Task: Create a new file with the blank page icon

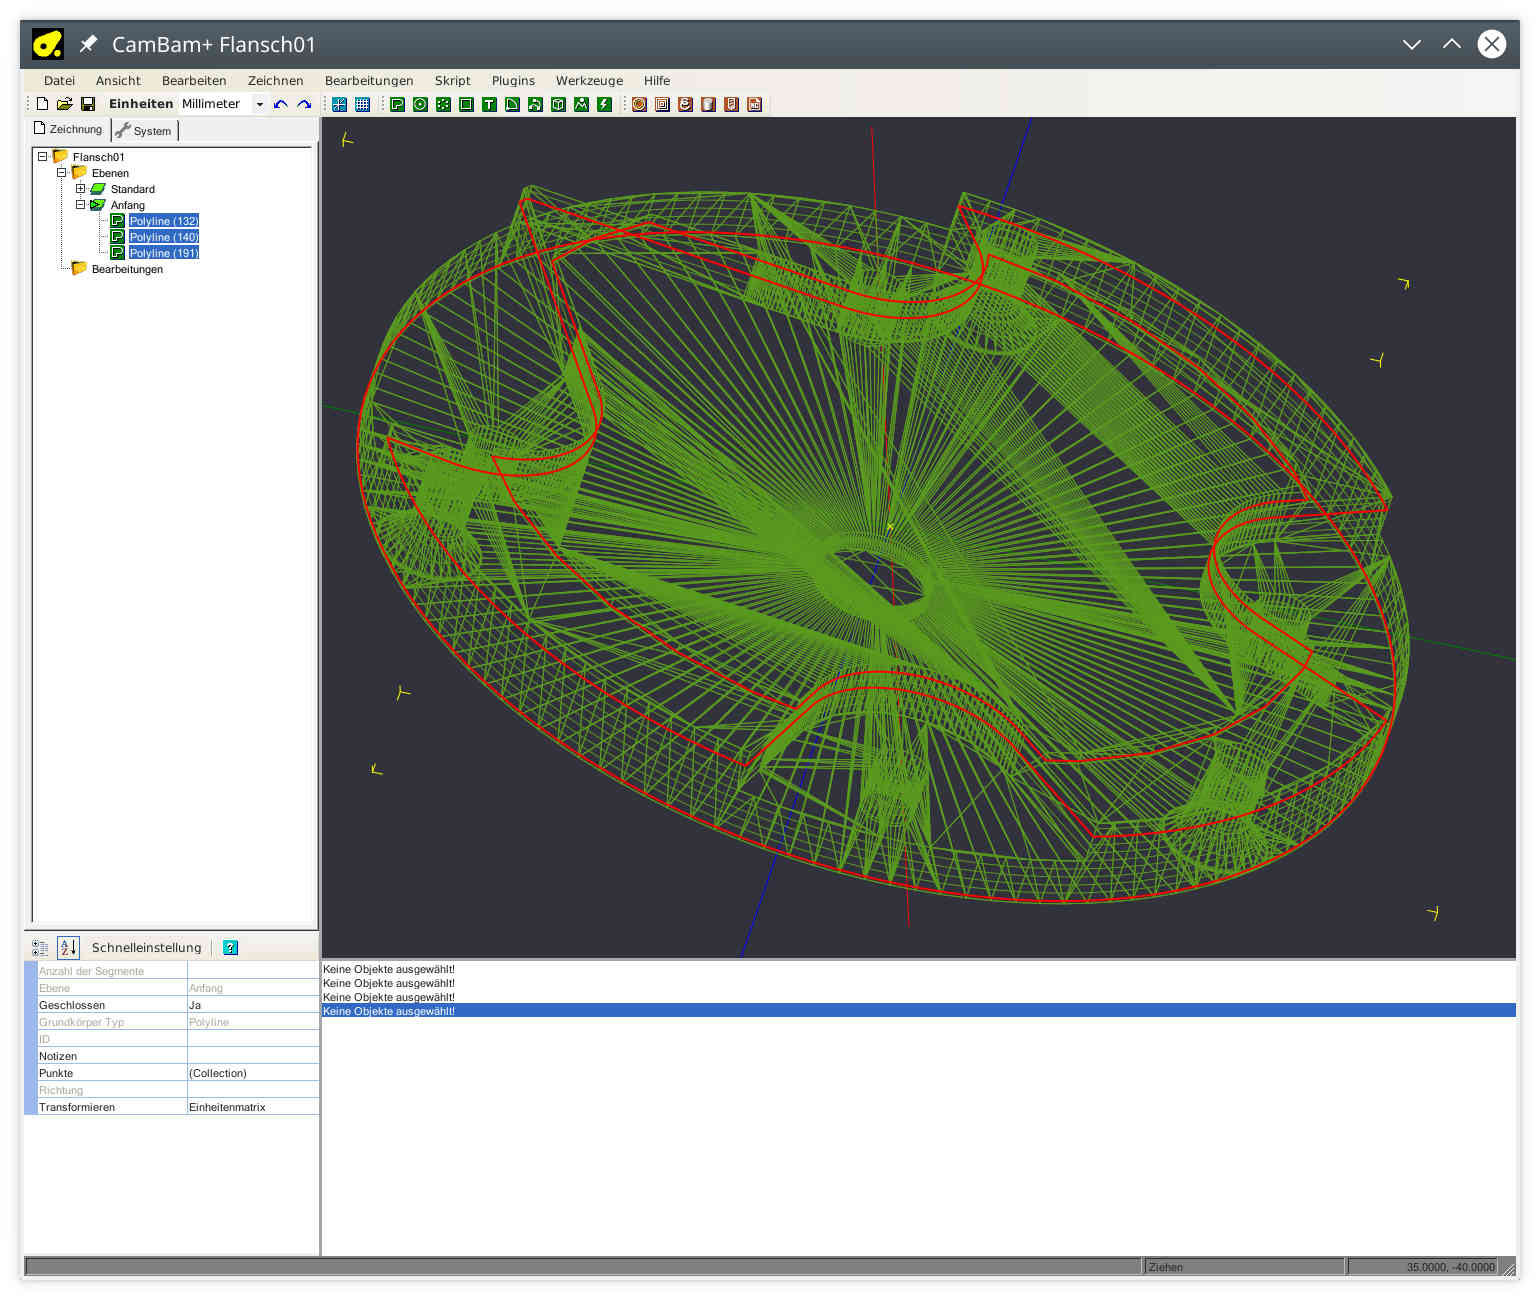Action: click(43, 104)
